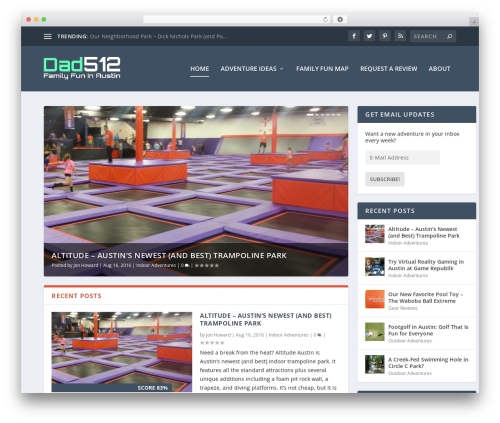
Task: Click the browser reload icon
Action: [325, 19]
